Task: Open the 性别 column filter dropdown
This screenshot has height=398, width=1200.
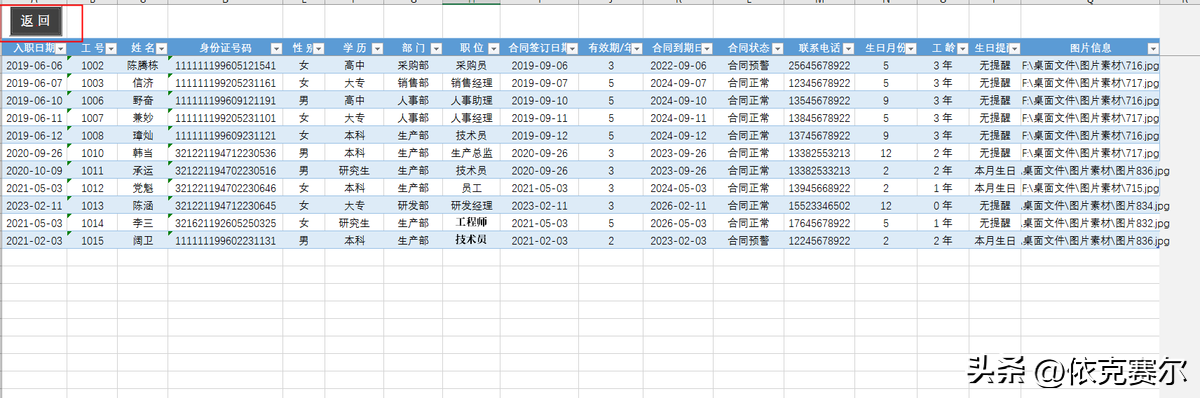Action: point(319,48)
